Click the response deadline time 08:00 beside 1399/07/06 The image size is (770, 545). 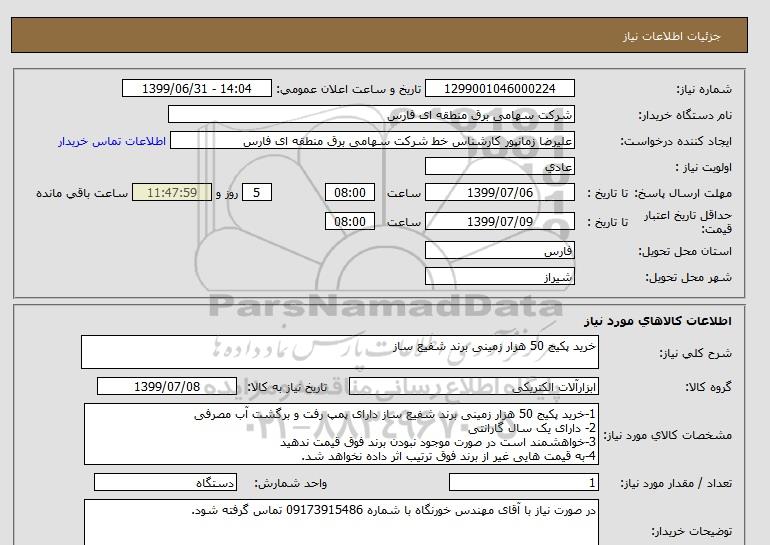(x=350, y=193)
